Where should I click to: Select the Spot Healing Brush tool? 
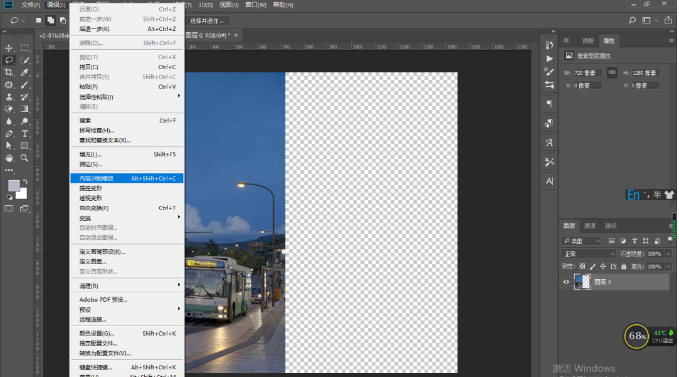pos(9,85)
